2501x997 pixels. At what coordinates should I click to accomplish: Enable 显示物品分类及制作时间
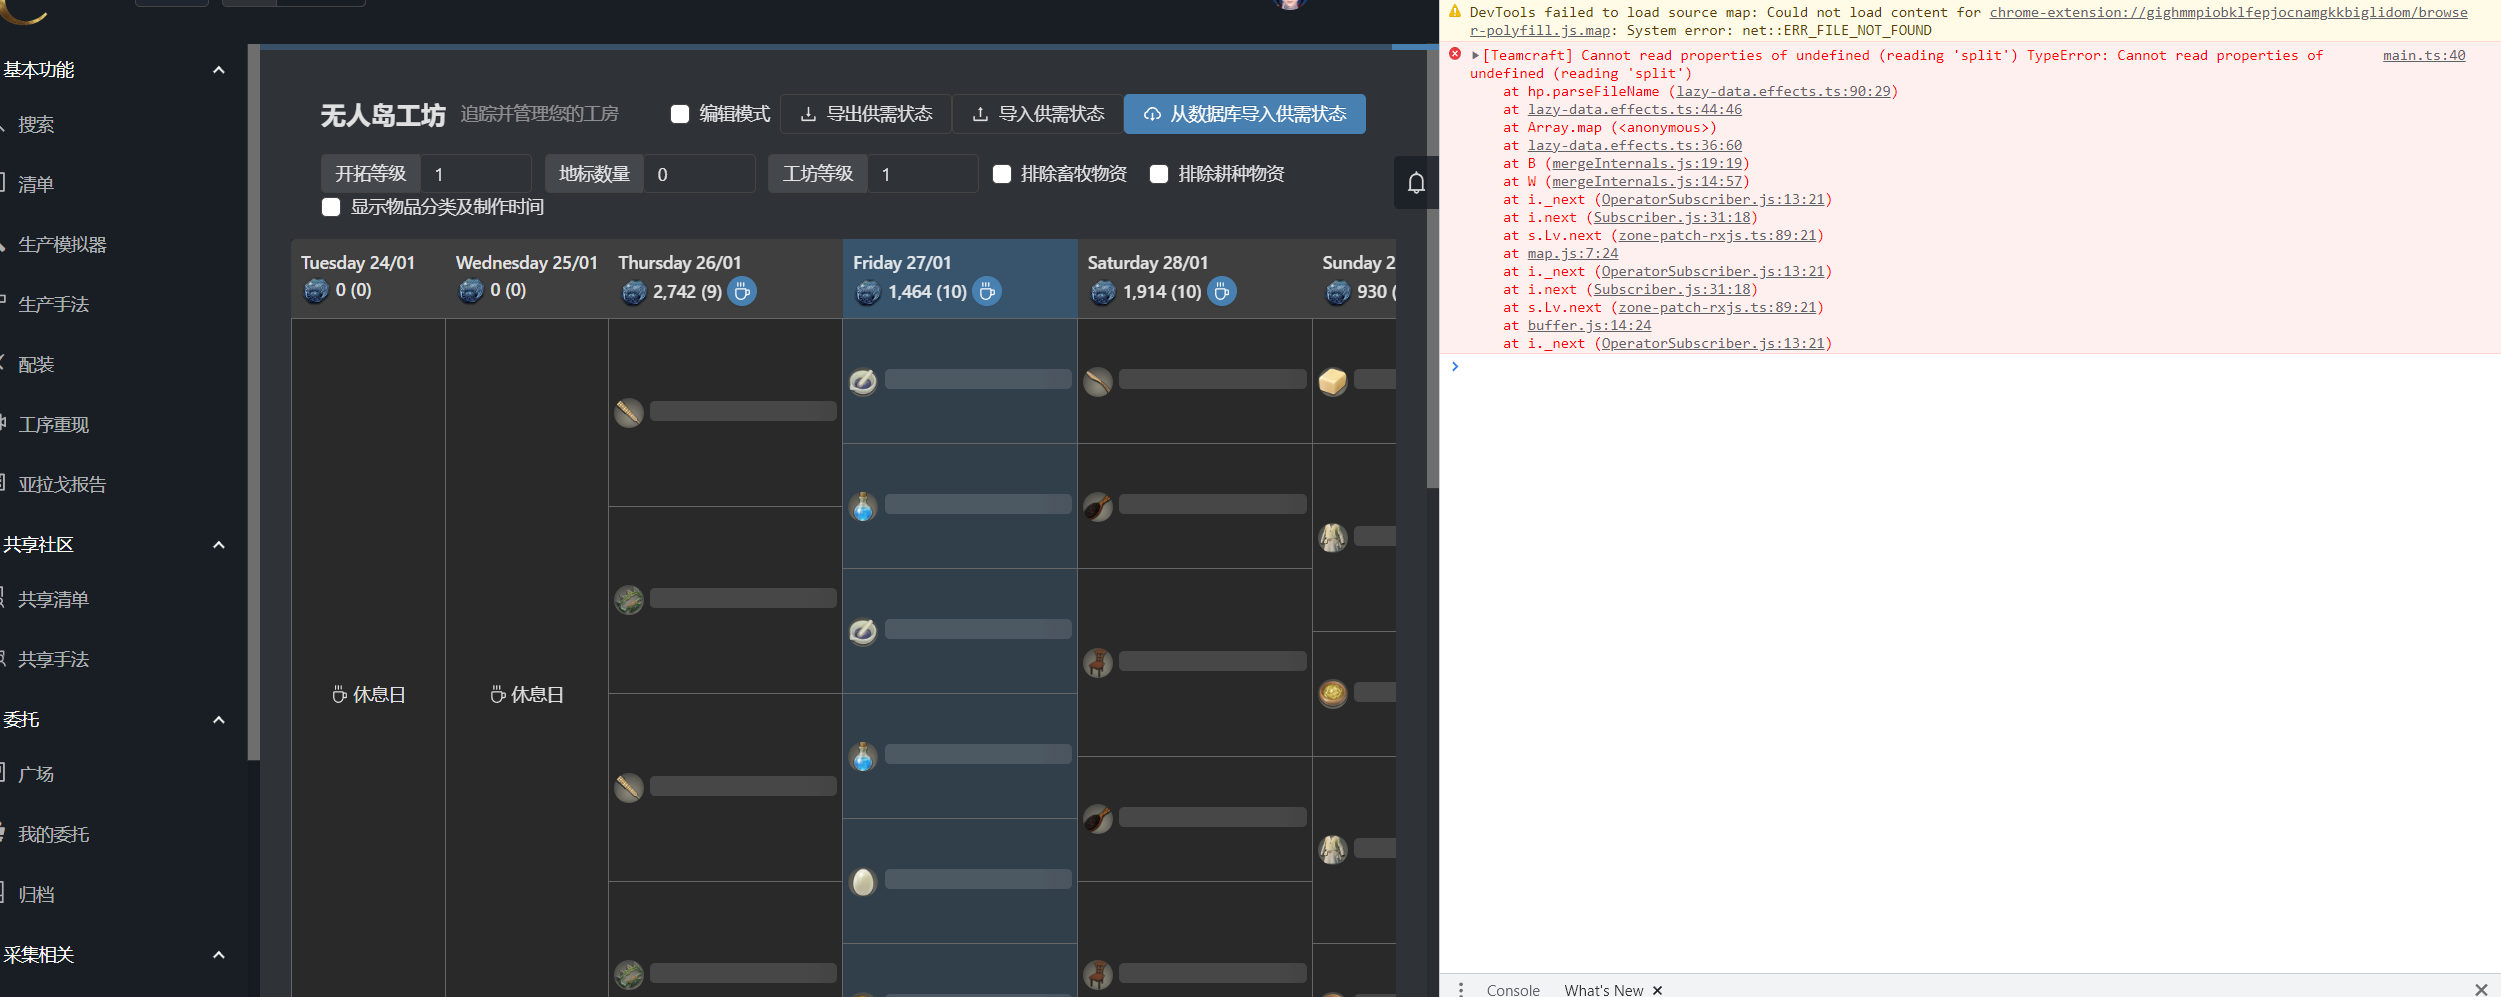click(331, 207)
